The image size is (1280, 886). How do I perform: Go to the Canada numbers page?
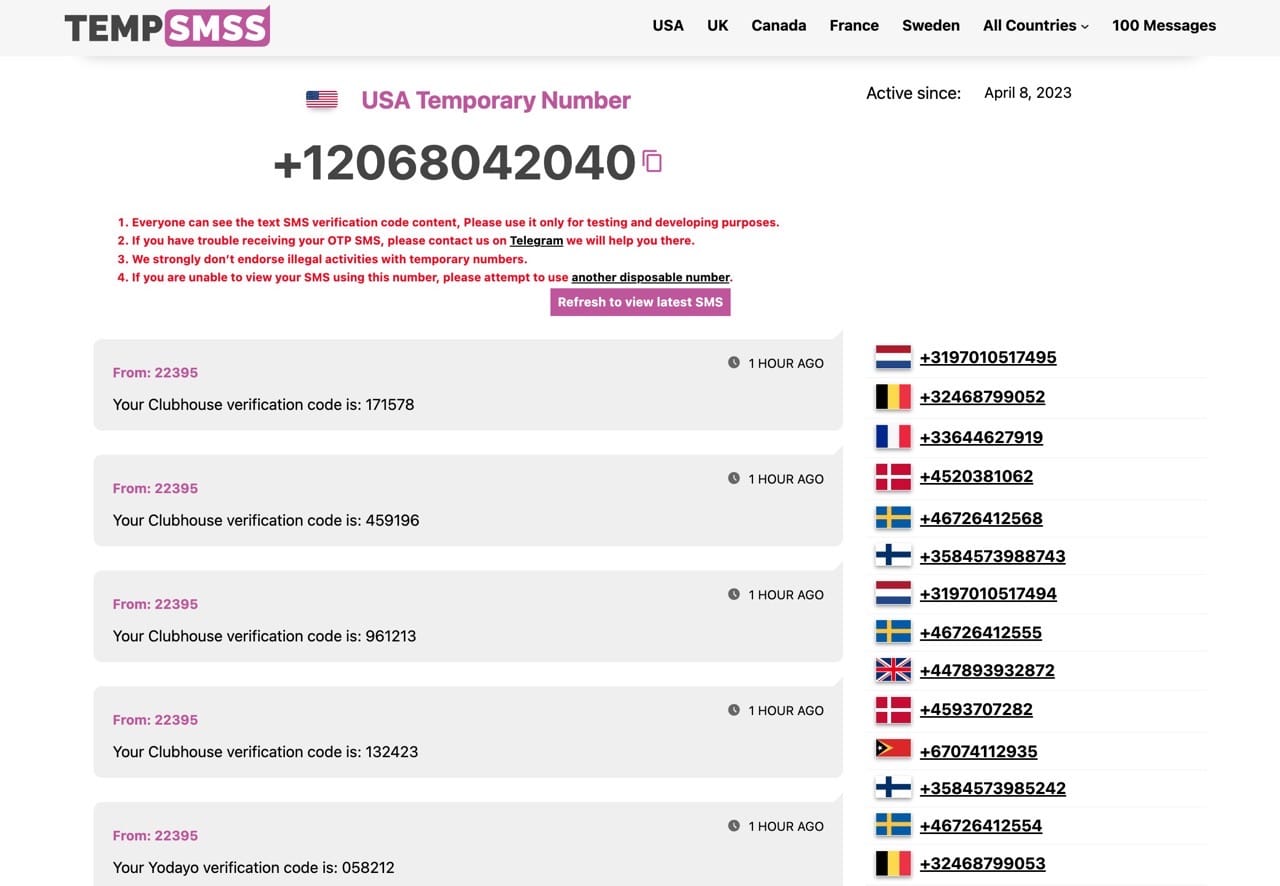[x=778, y=26]
